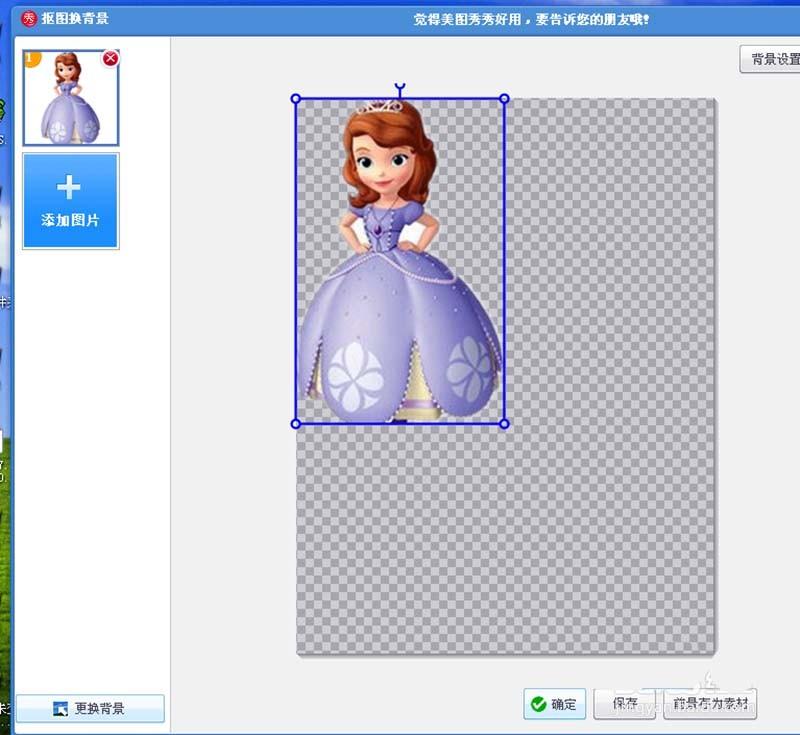Image resolution: width=800 pixels, height=735 pixels.
Task: Click the bottom-right selection handle
Action: pyautogui.click(x=505, y=424)
